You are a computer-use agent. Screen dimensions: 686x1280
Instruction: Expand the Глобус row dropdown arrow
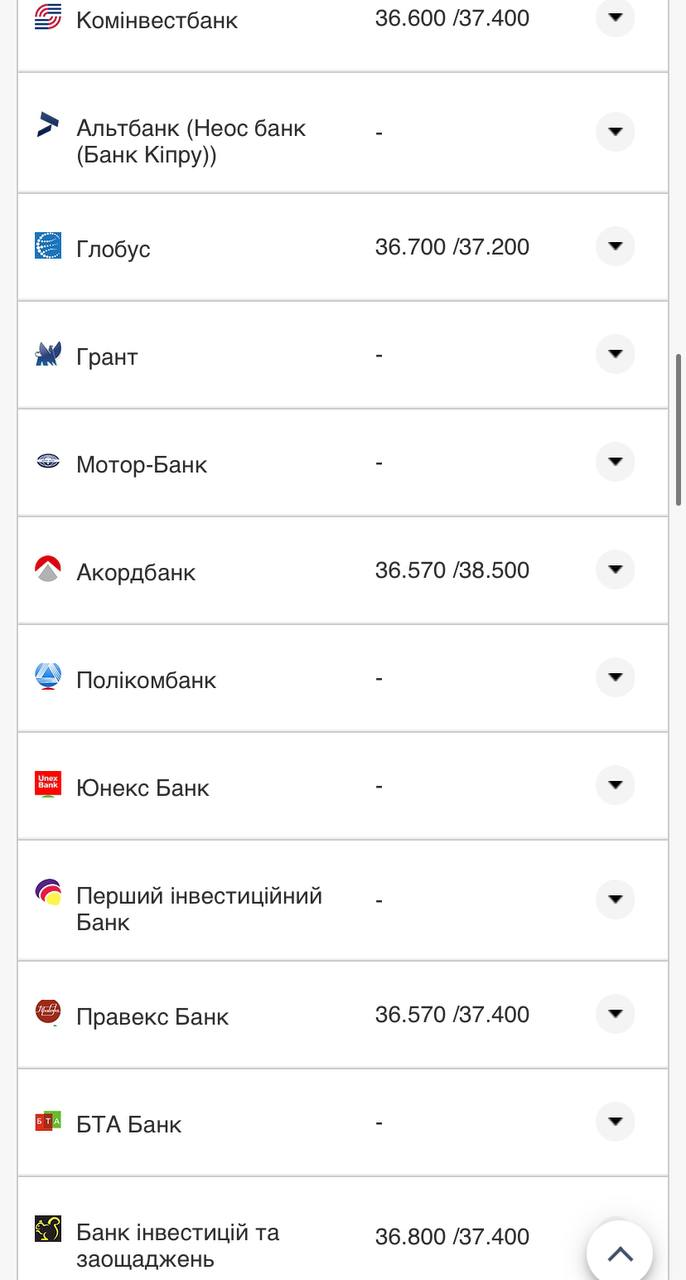615,244
